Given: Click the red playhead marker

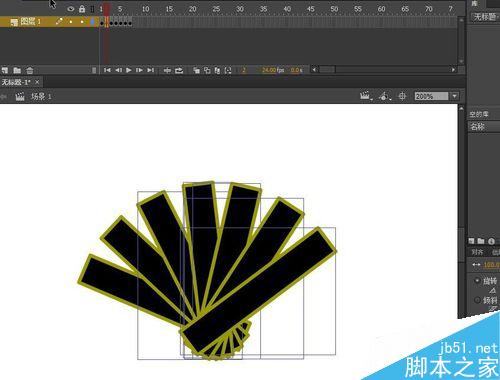Looking at the screenshot, I should [x=107, y=9].
